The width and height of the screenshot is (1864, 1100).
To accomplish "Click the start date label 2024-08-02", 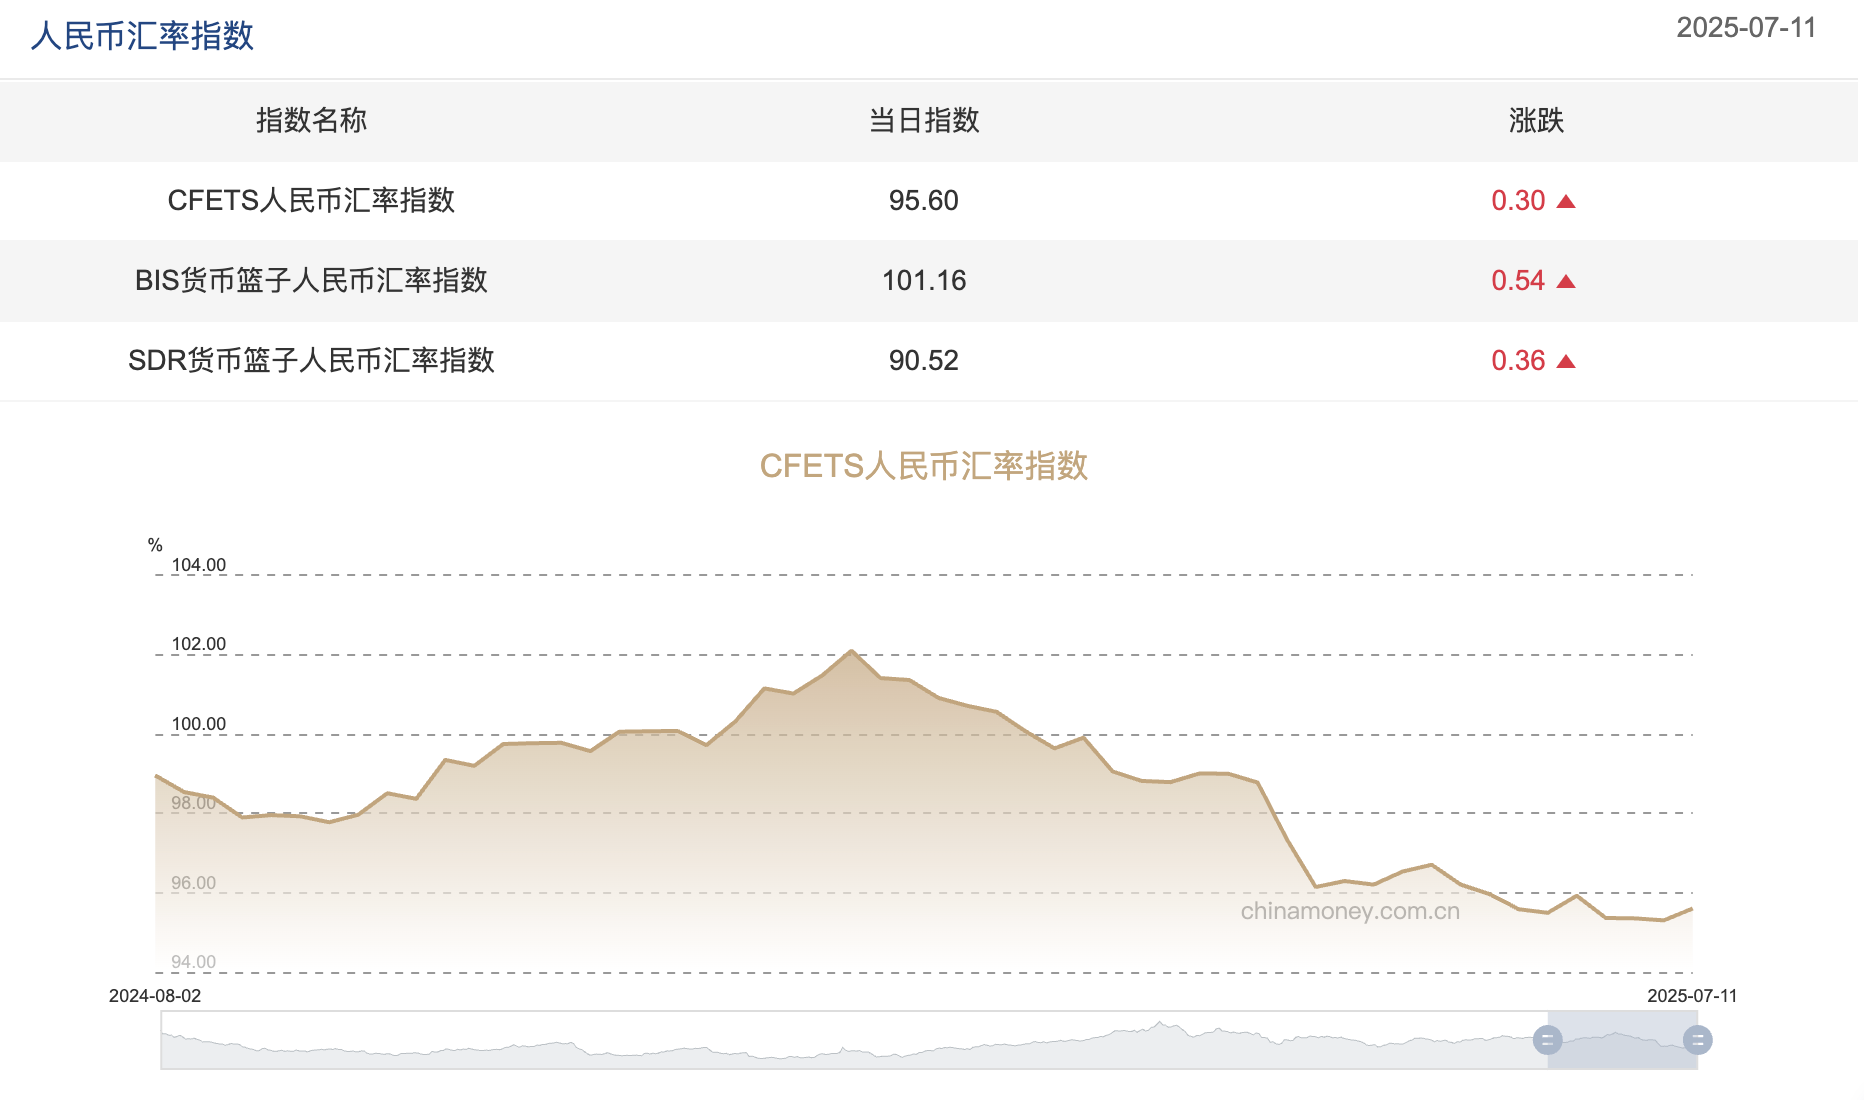I will (155, 996).
